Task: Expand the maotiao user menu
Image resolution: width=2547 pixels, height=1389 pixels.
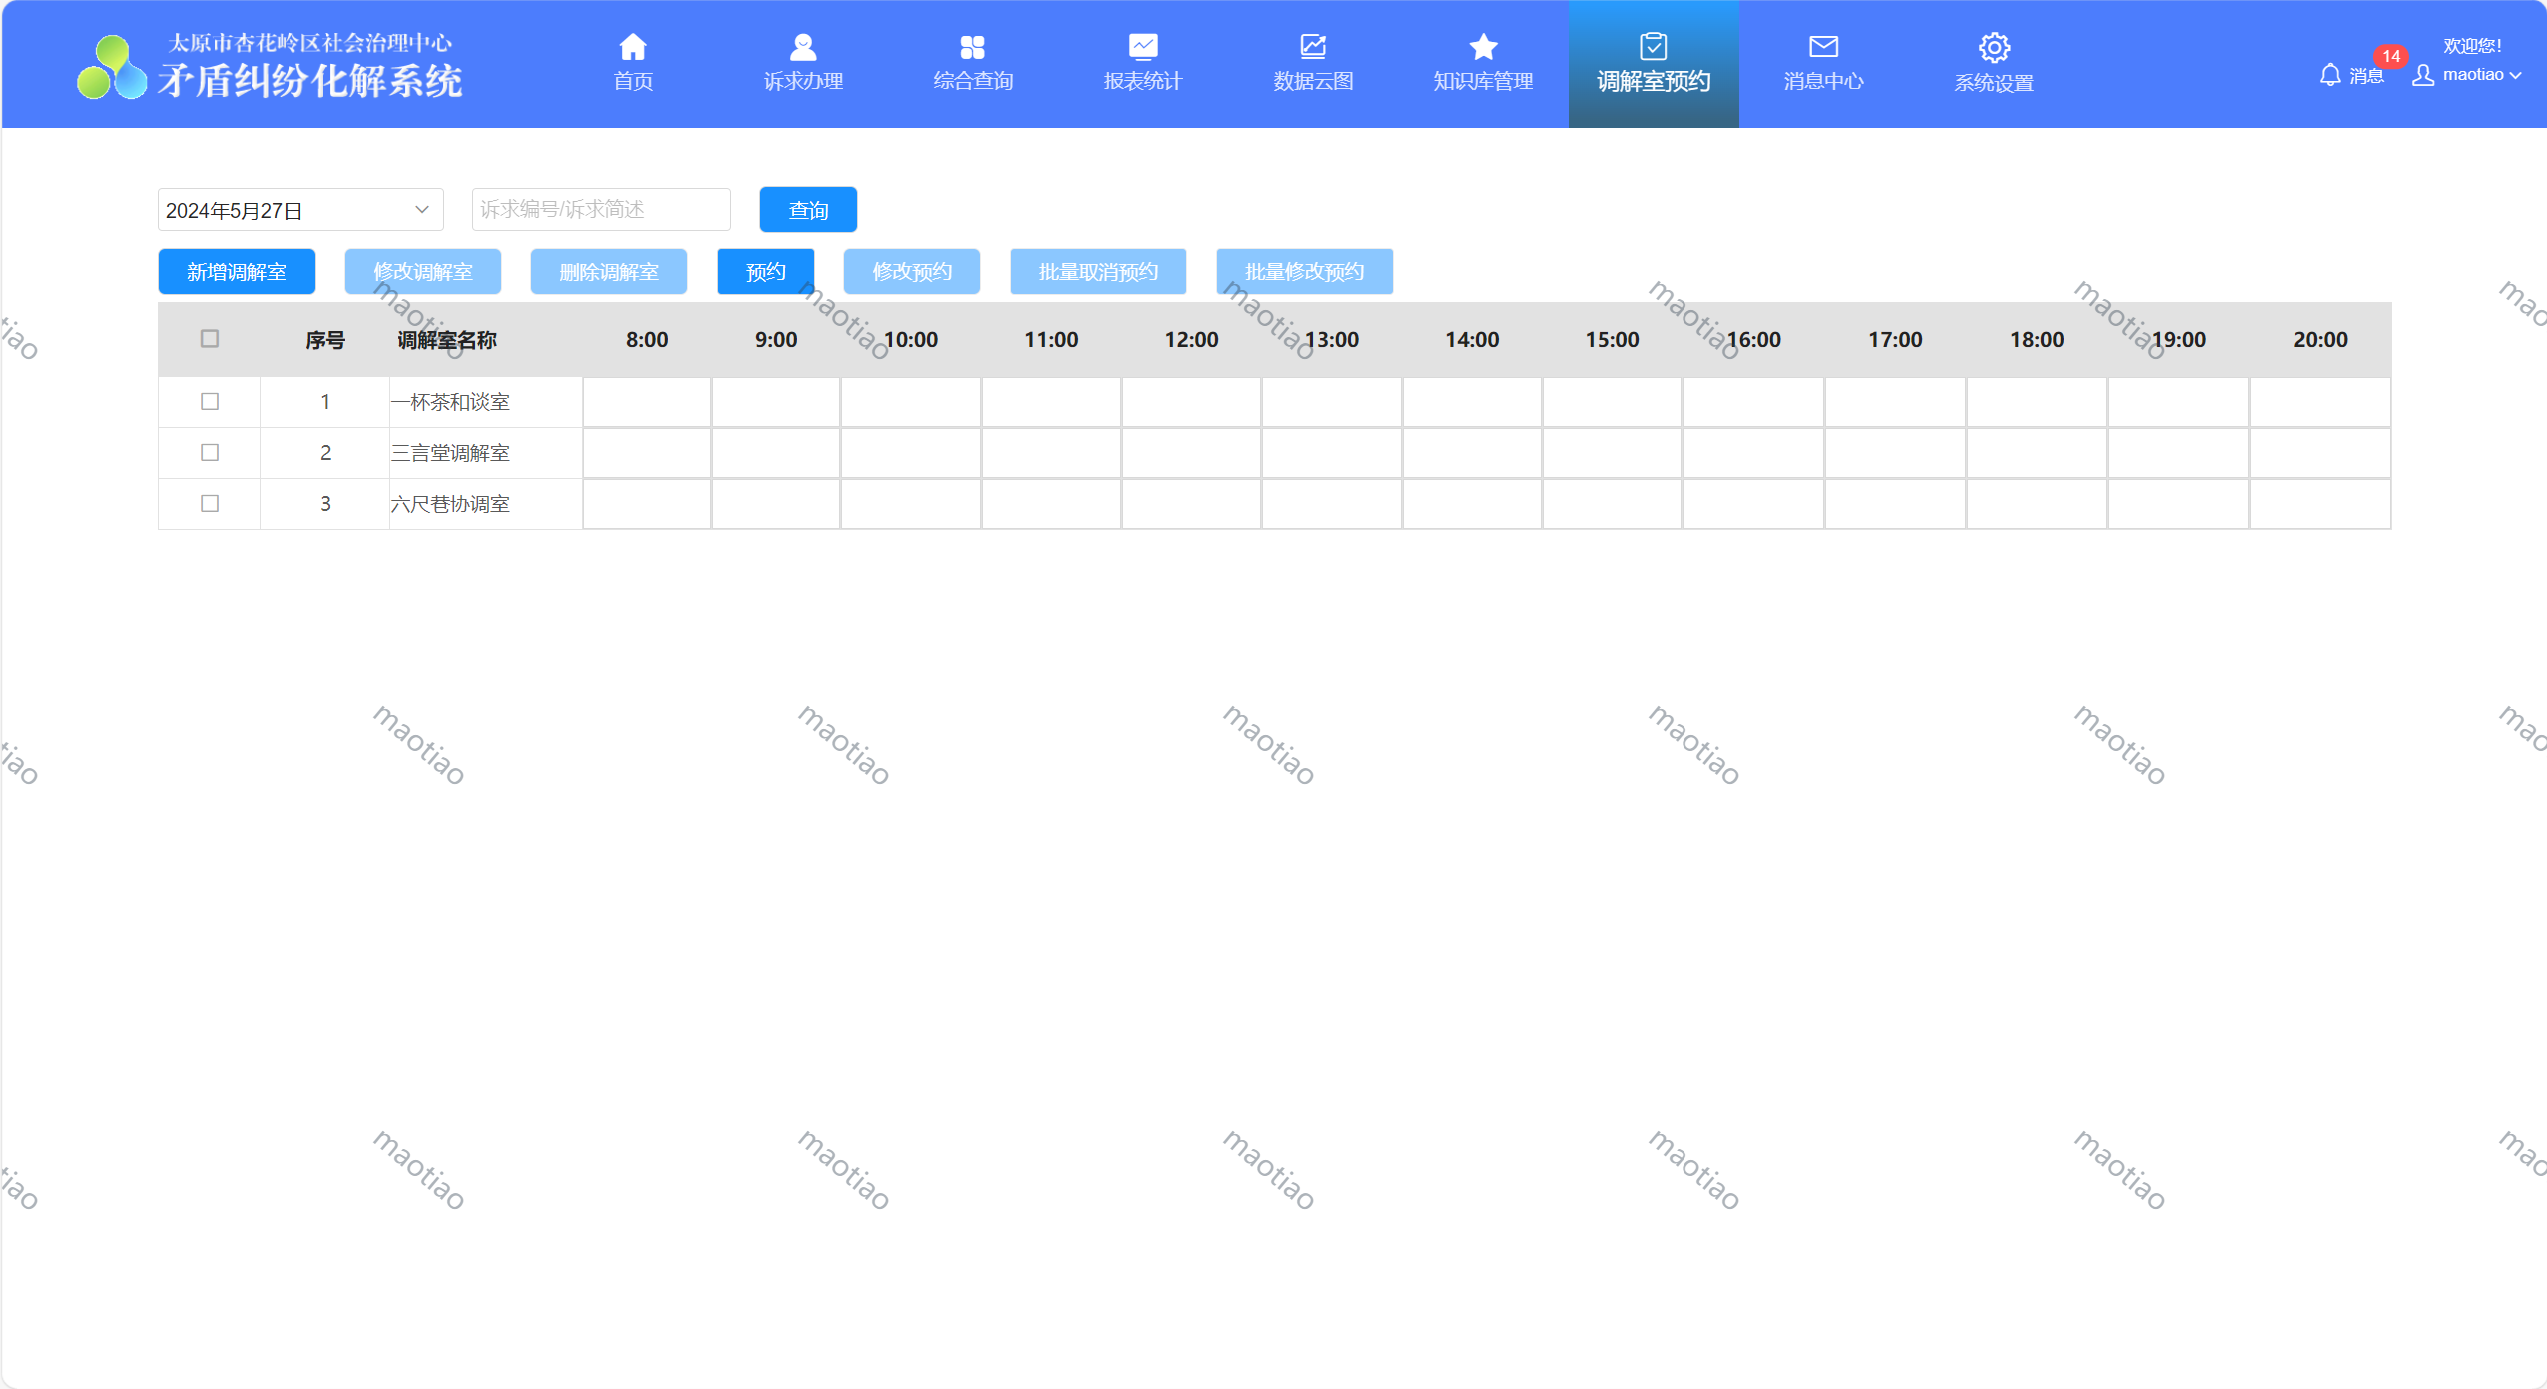Action: (x=2482, y=75)
